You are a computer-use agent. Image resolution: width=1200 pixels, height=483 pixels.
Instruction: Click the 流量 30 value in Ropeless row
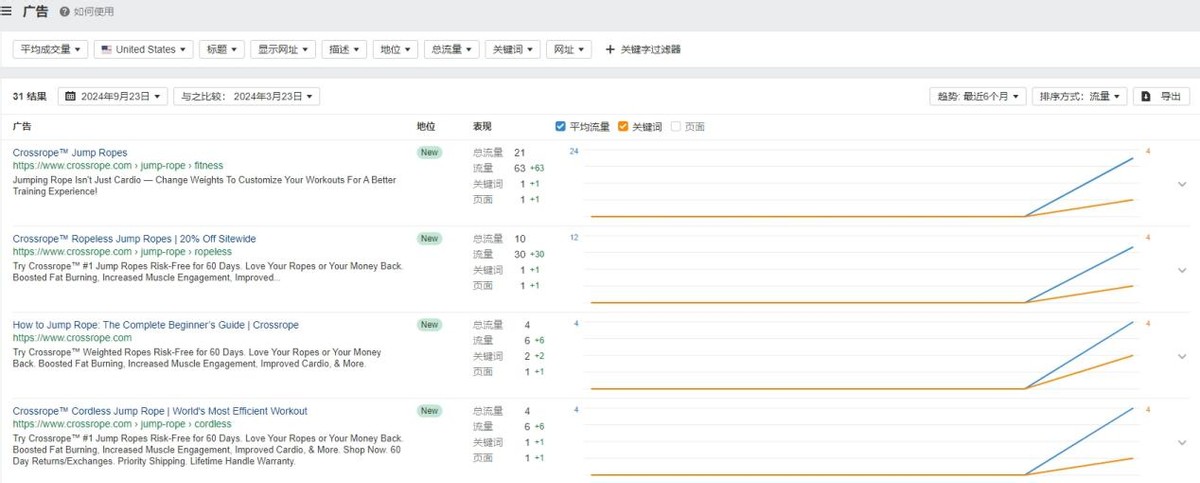coord(519,255)
